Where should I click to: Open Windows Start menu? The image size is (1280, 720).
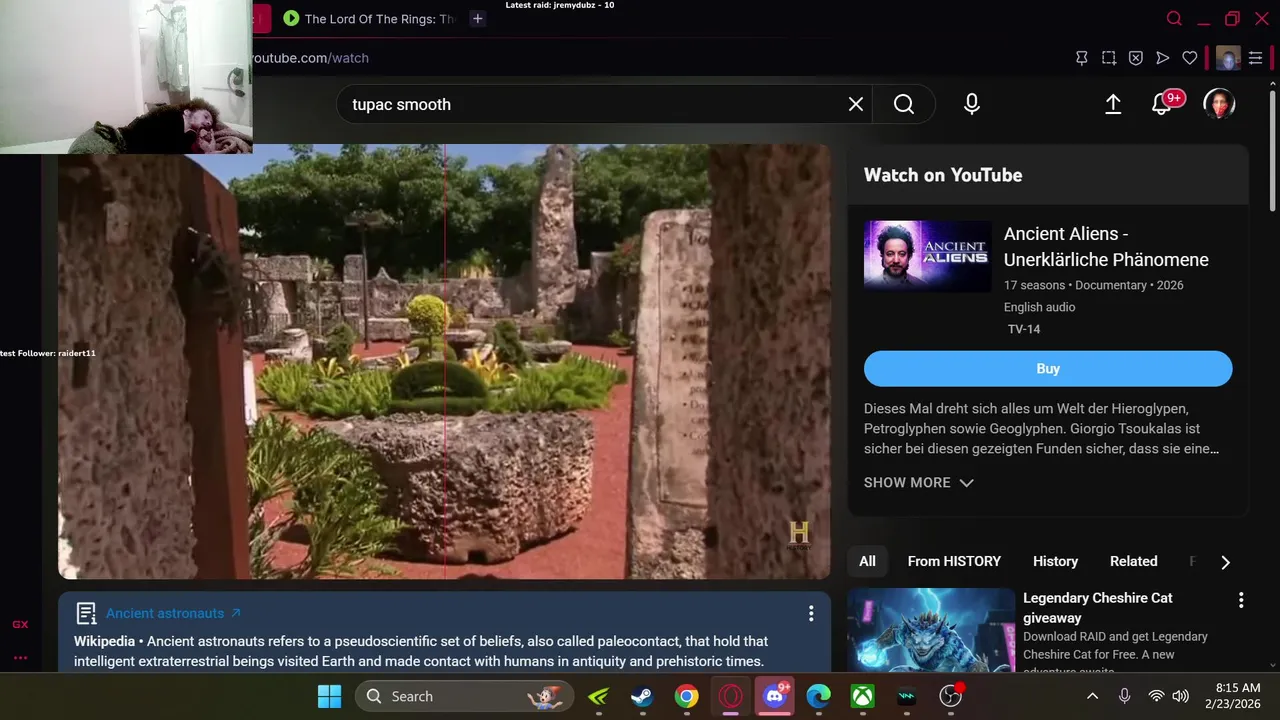click(x=329, y=696)
